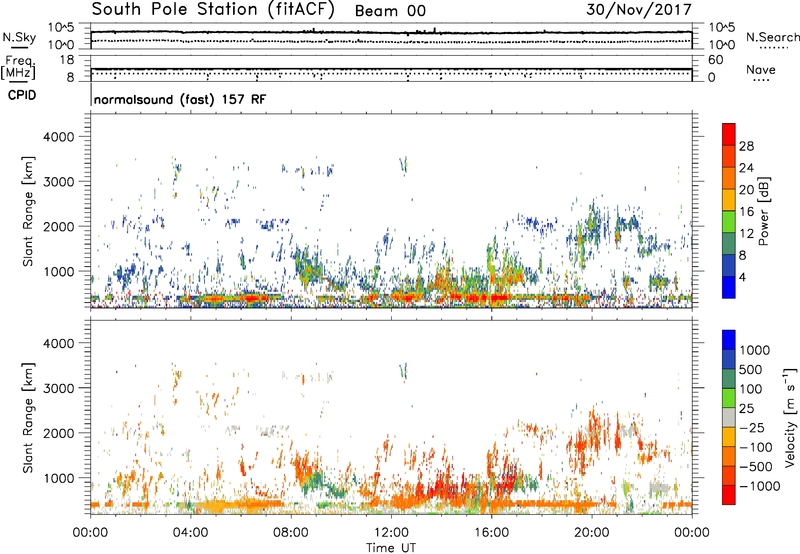800x554 pixels.
Task: Click the blue bottom of the power colorbar
Action: pyautogui.click(x=729, y=287)
